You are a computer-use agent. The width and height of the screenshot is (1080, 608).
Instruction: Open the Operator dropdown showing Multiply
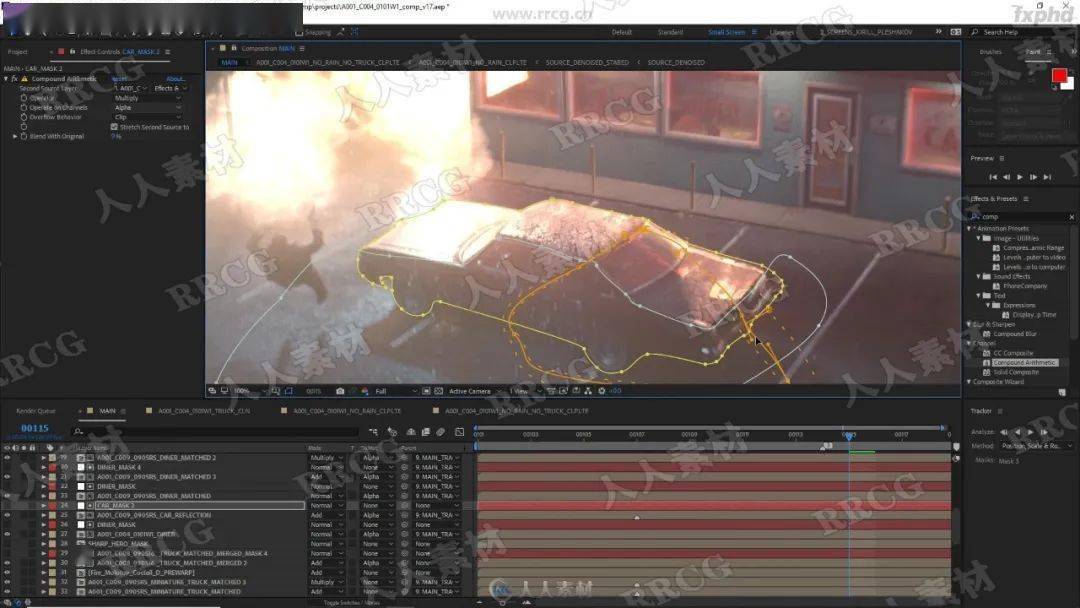pyautogui.click(x=148, y=98)
